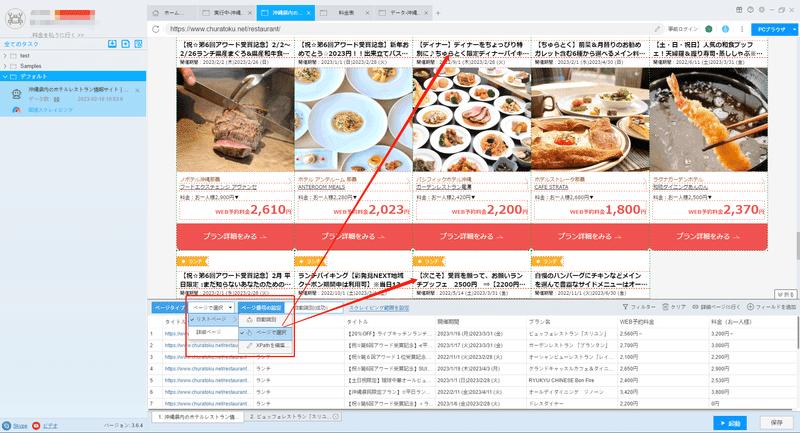This screenshot has height=433, width=800.
Task: Click the blue mouse round icon
Action: click(x=725, y=29)
